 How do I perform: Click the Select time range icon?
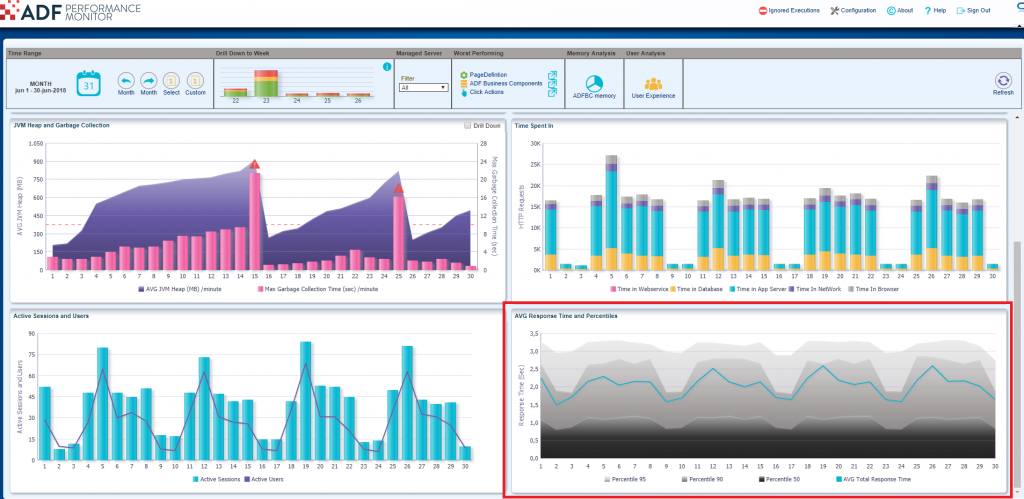pyautogui.click(x=171, y=80)
